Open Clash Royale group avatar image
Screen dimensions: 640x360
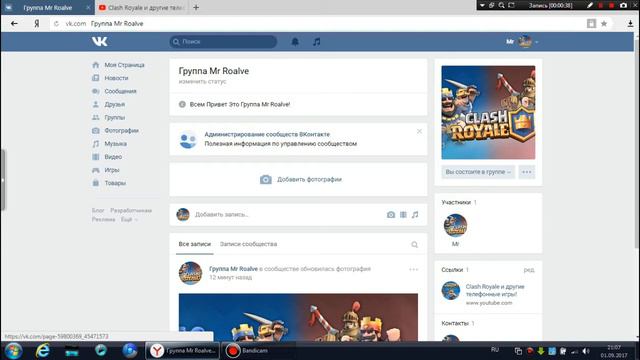[x=488, y=112]
